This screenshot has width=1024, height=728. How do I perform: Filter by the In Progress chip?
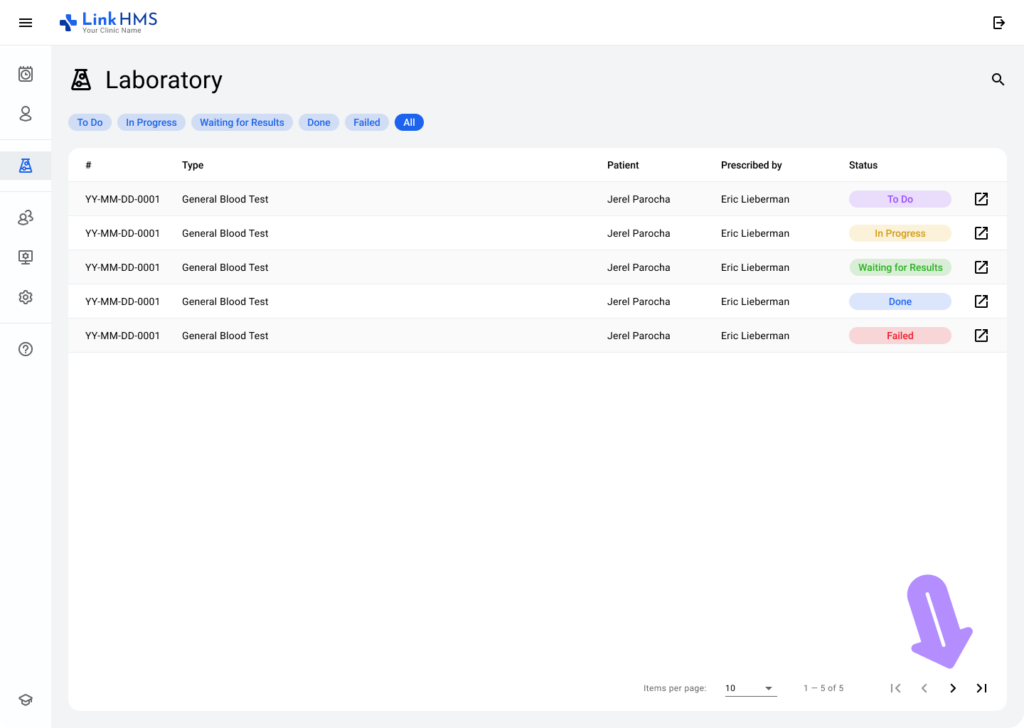point(151,122)
